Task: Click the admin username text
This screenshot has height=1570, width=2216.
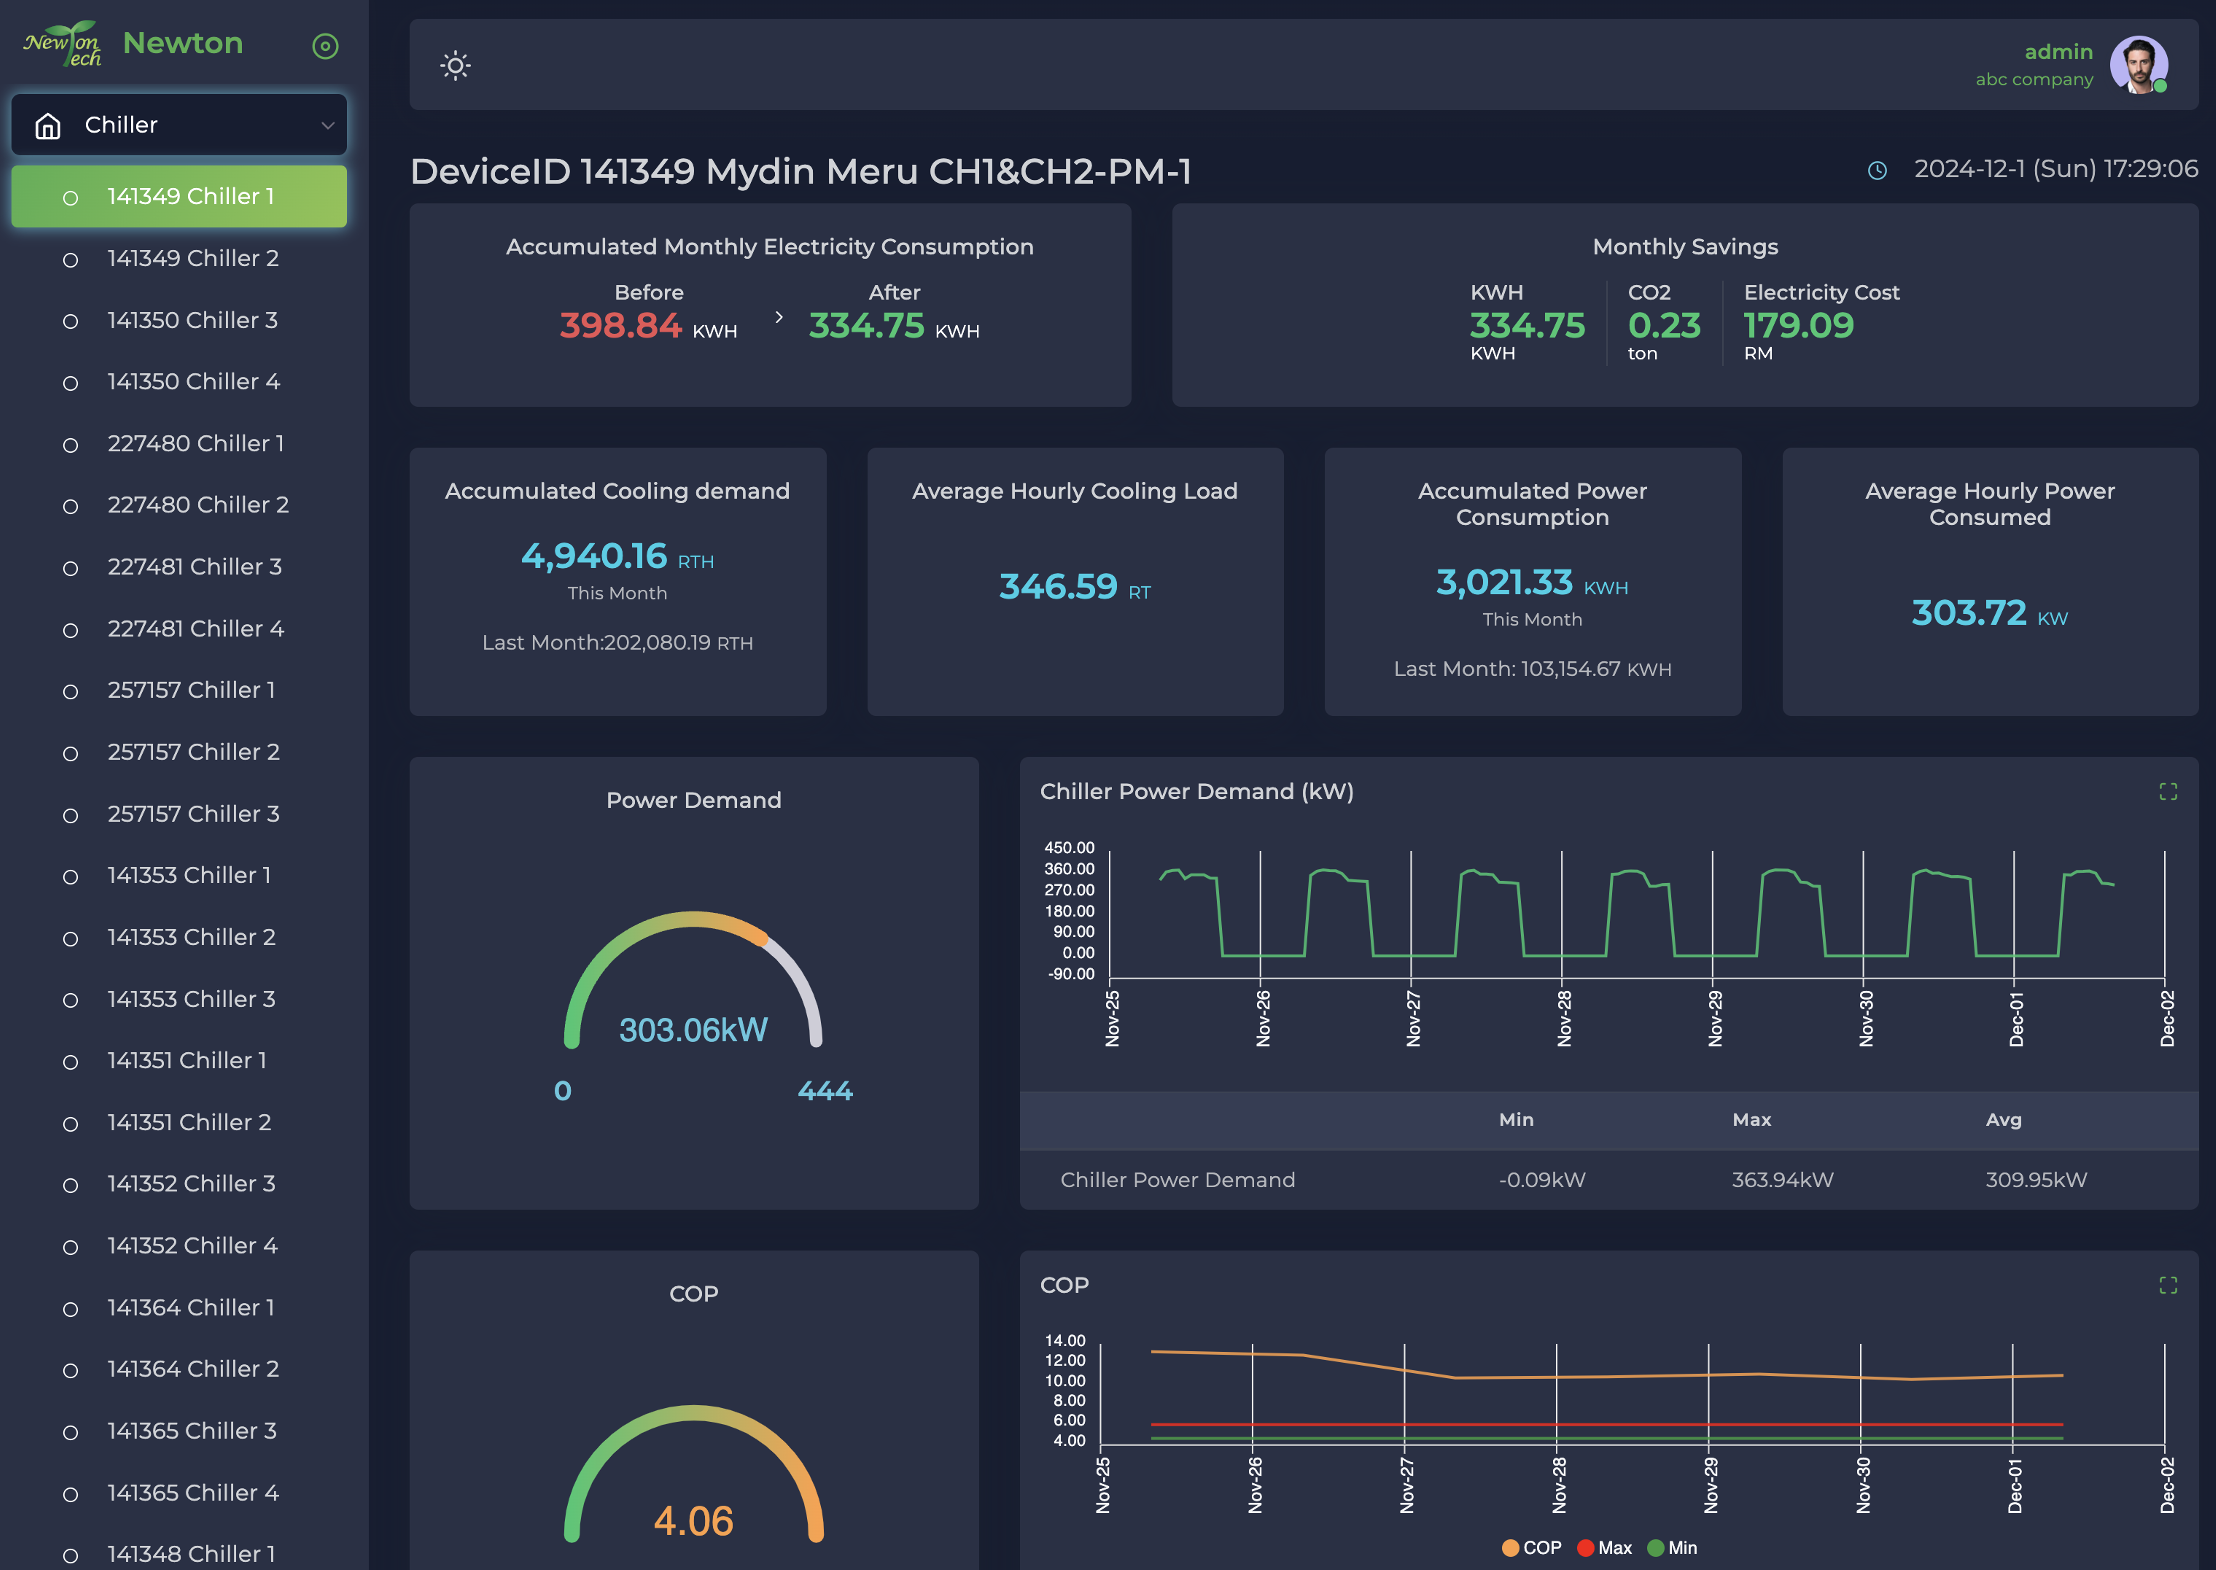Action: click(x=2058, y=51)
